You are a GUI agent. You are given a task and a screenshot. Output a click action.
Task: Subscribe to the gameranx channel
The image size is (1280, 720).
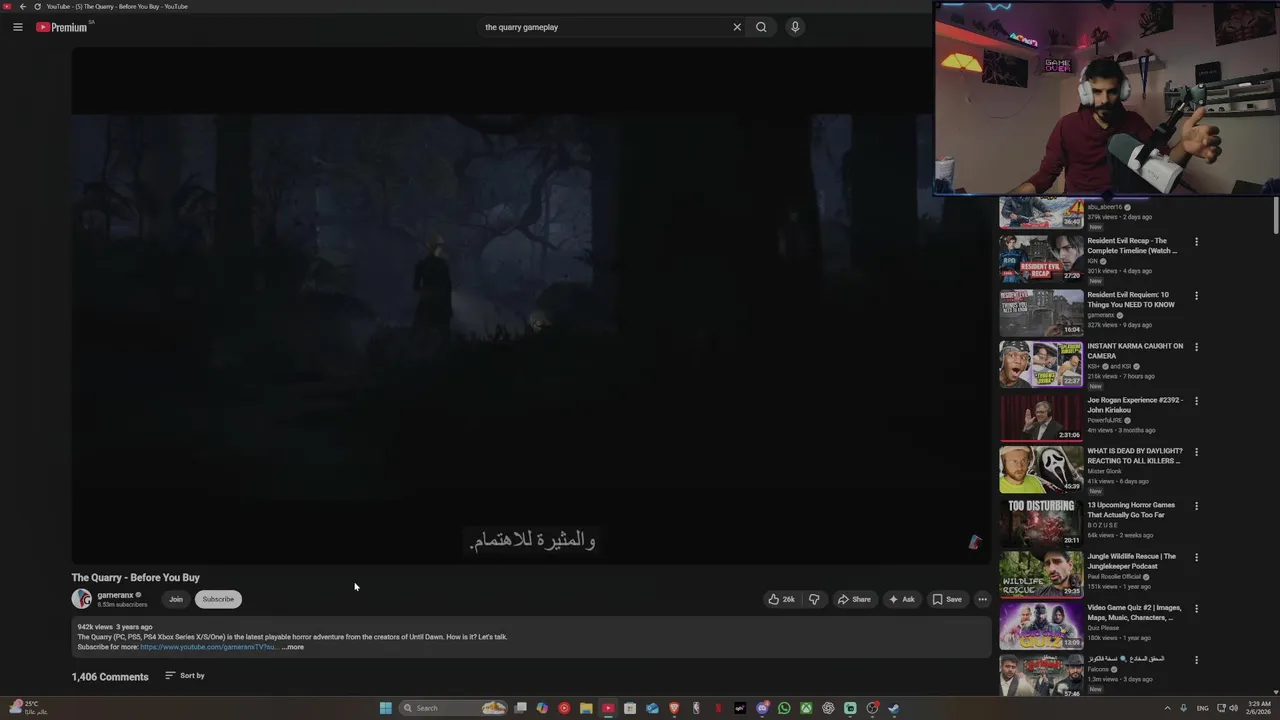218,599
